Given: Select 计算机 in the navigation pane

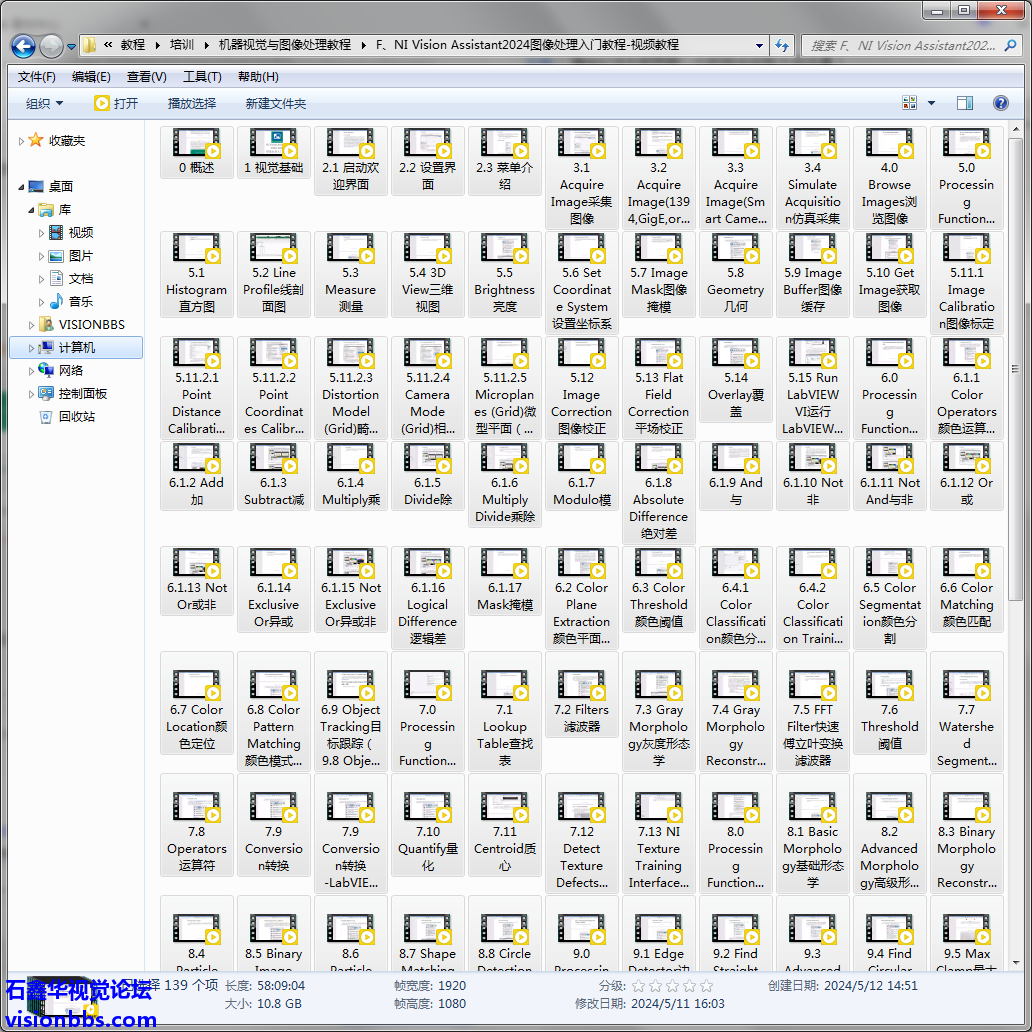Looking at the screenshot, I should [x=76, y=348].
